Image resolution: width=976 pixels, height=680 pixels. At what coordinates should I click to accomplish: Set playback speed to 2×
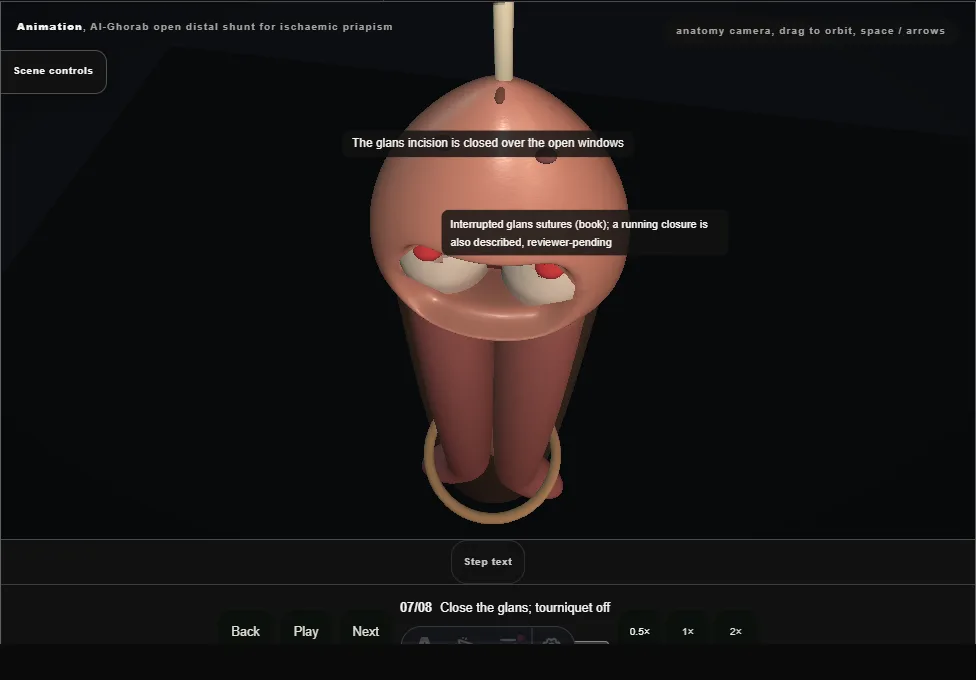pos(735,631)
